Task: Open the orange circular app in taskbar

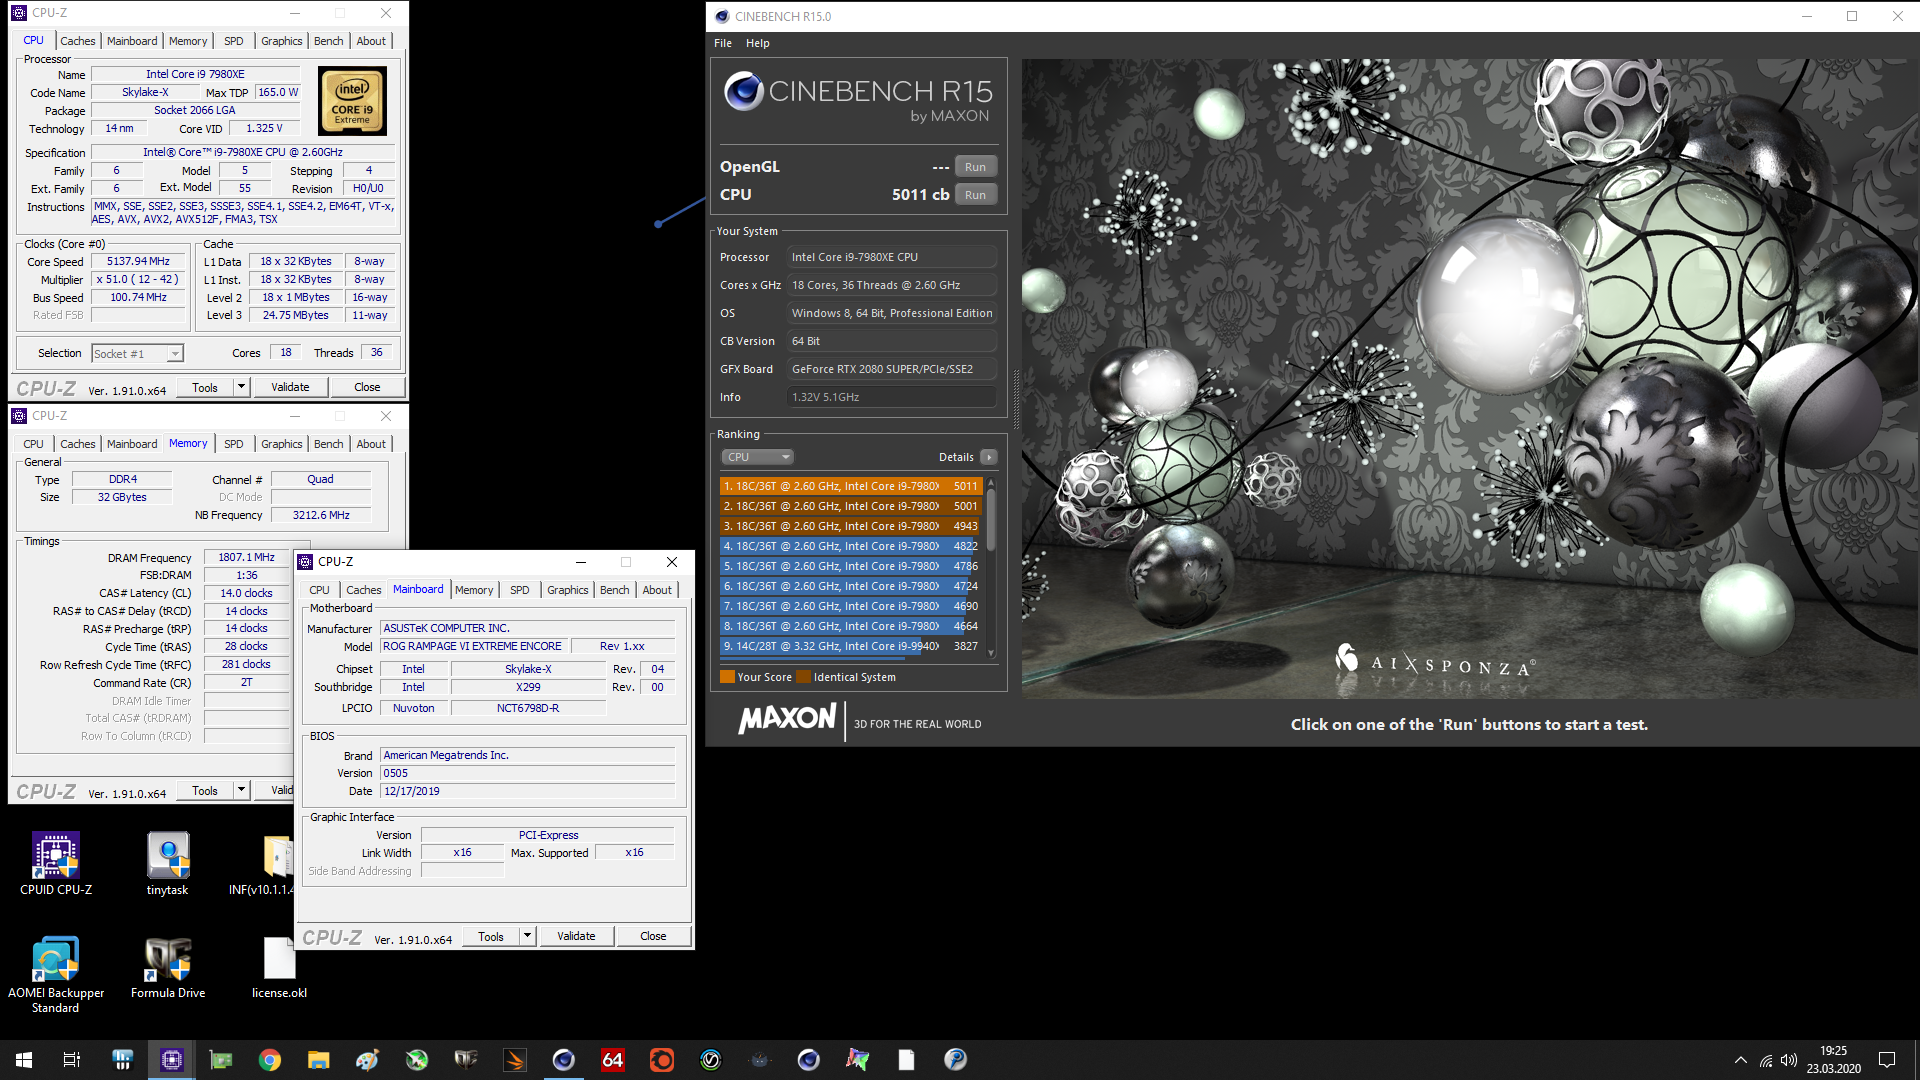Action: (x=662, y=1060)
